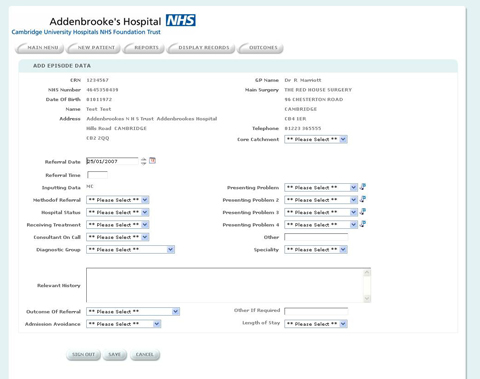Screen dimensions: 480x379
Task: Switch to the Display Records tab
Action: click(201, 48)
